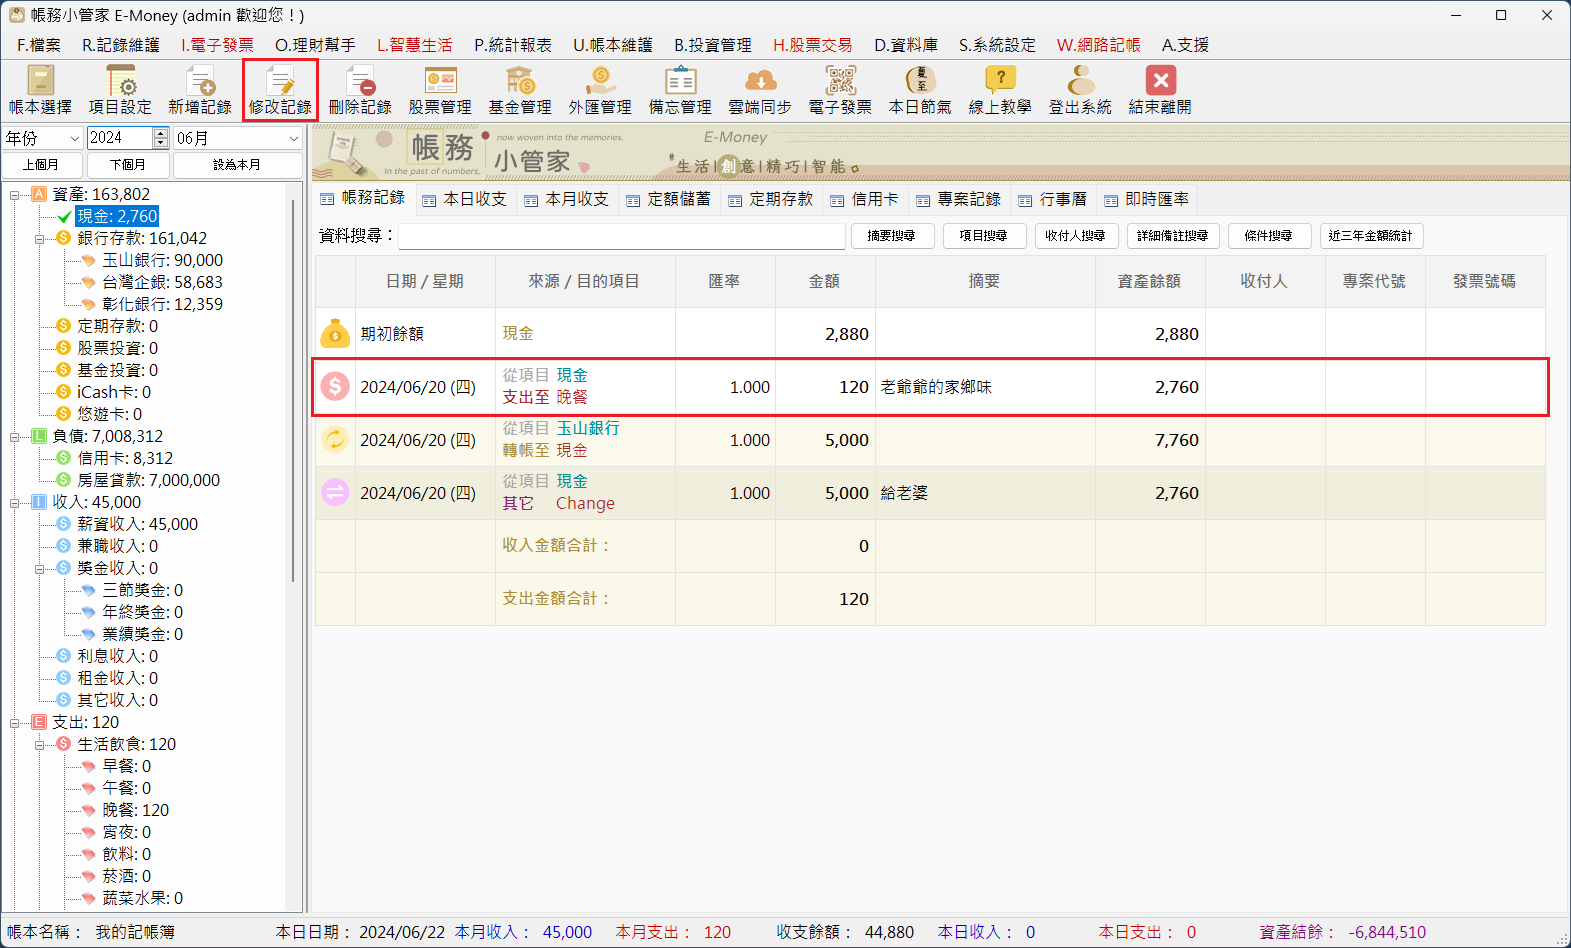Collapse the 收入 tree node
1571x948 pixels.
click(x=15, y=502)
